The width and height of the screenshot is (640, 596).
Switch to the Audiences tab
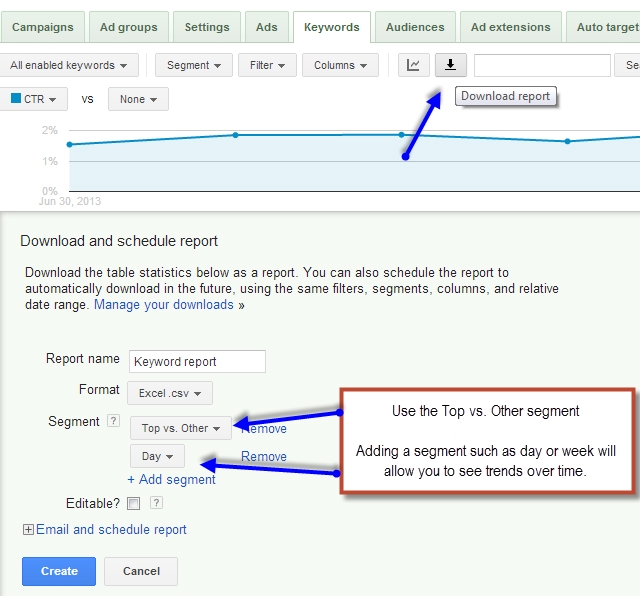coord(415,27)
